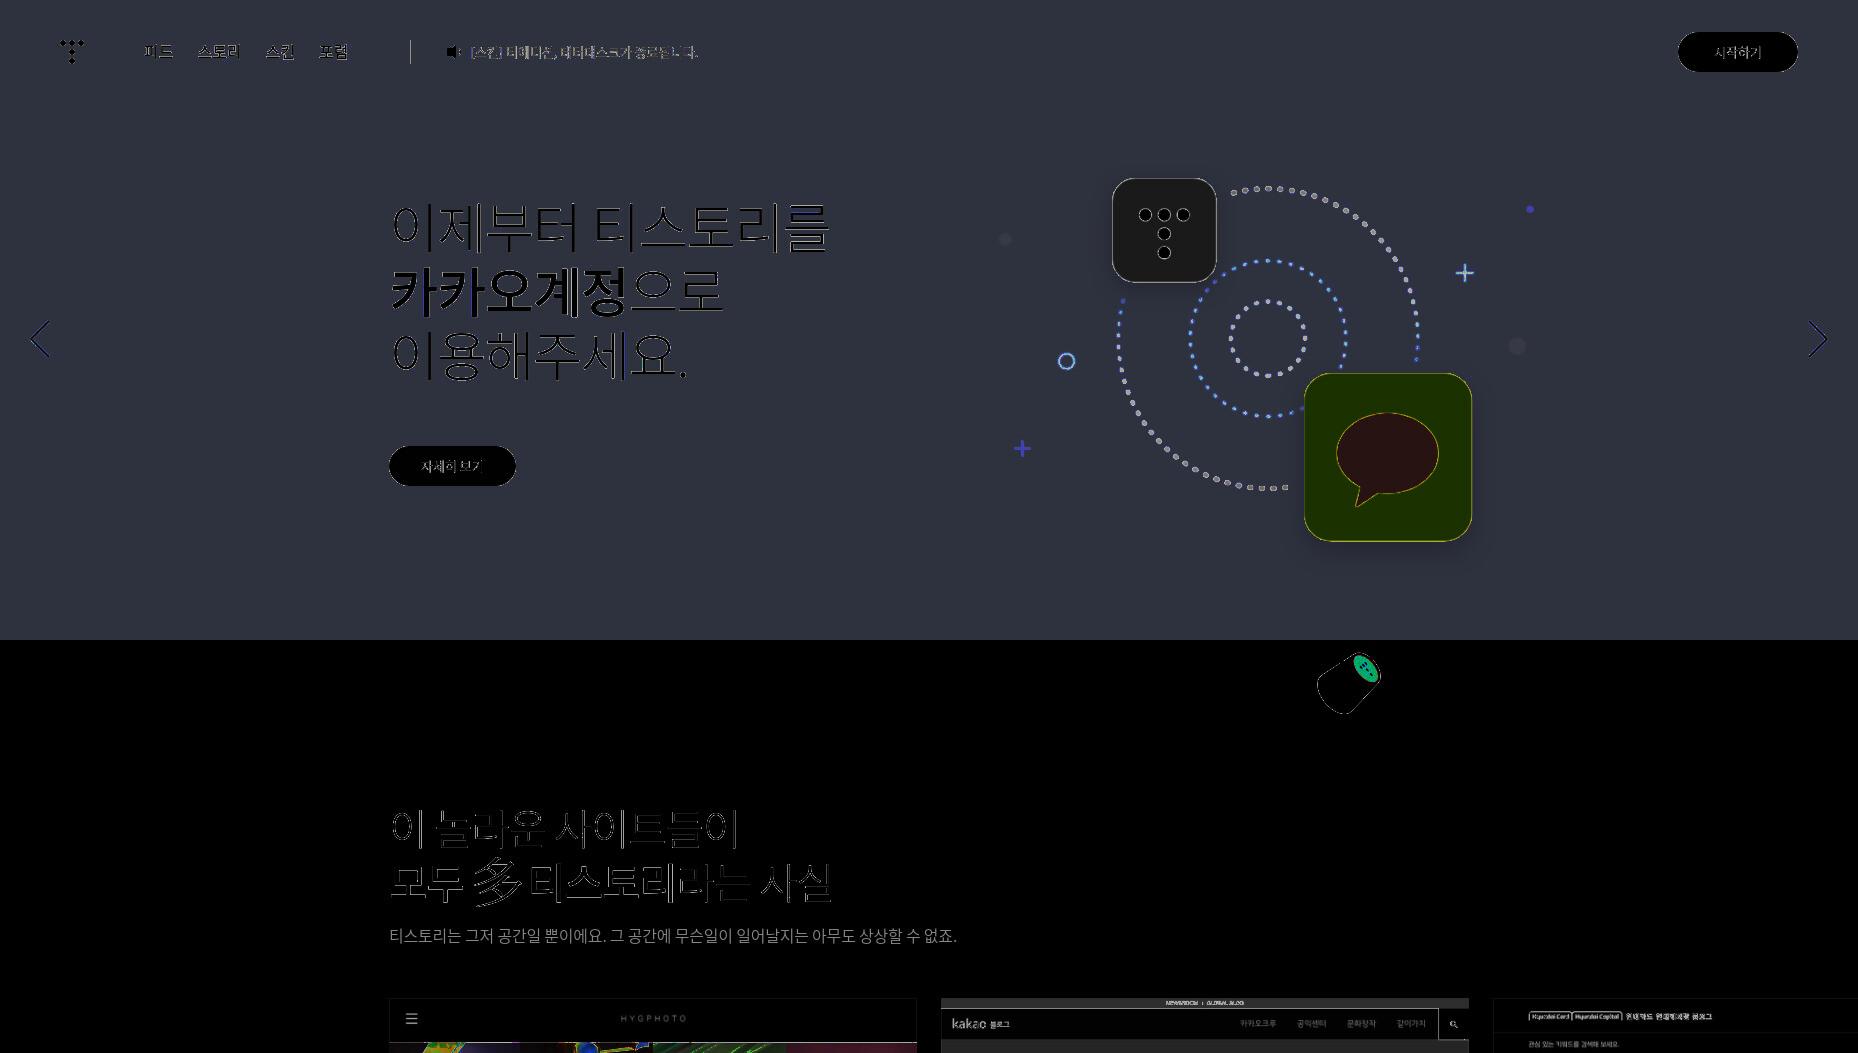Viewport: 1858px width, 1053px height.
Task: Click the Tistory app icon in banner
Action: pos(1164,230)
